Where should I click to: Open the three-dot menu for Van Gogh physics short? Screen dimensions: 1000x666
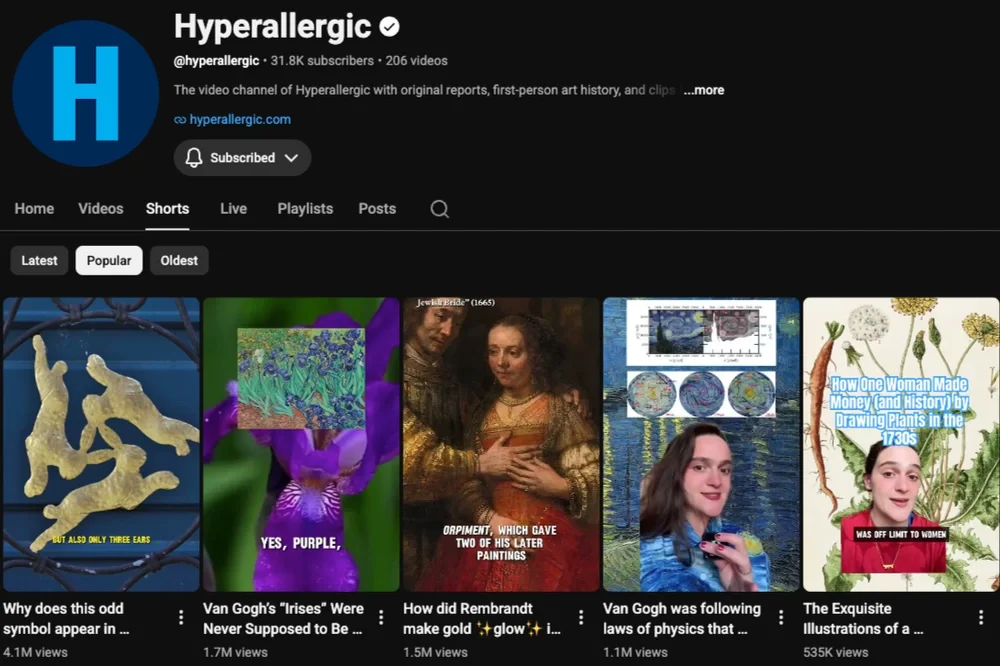[781, 617]
